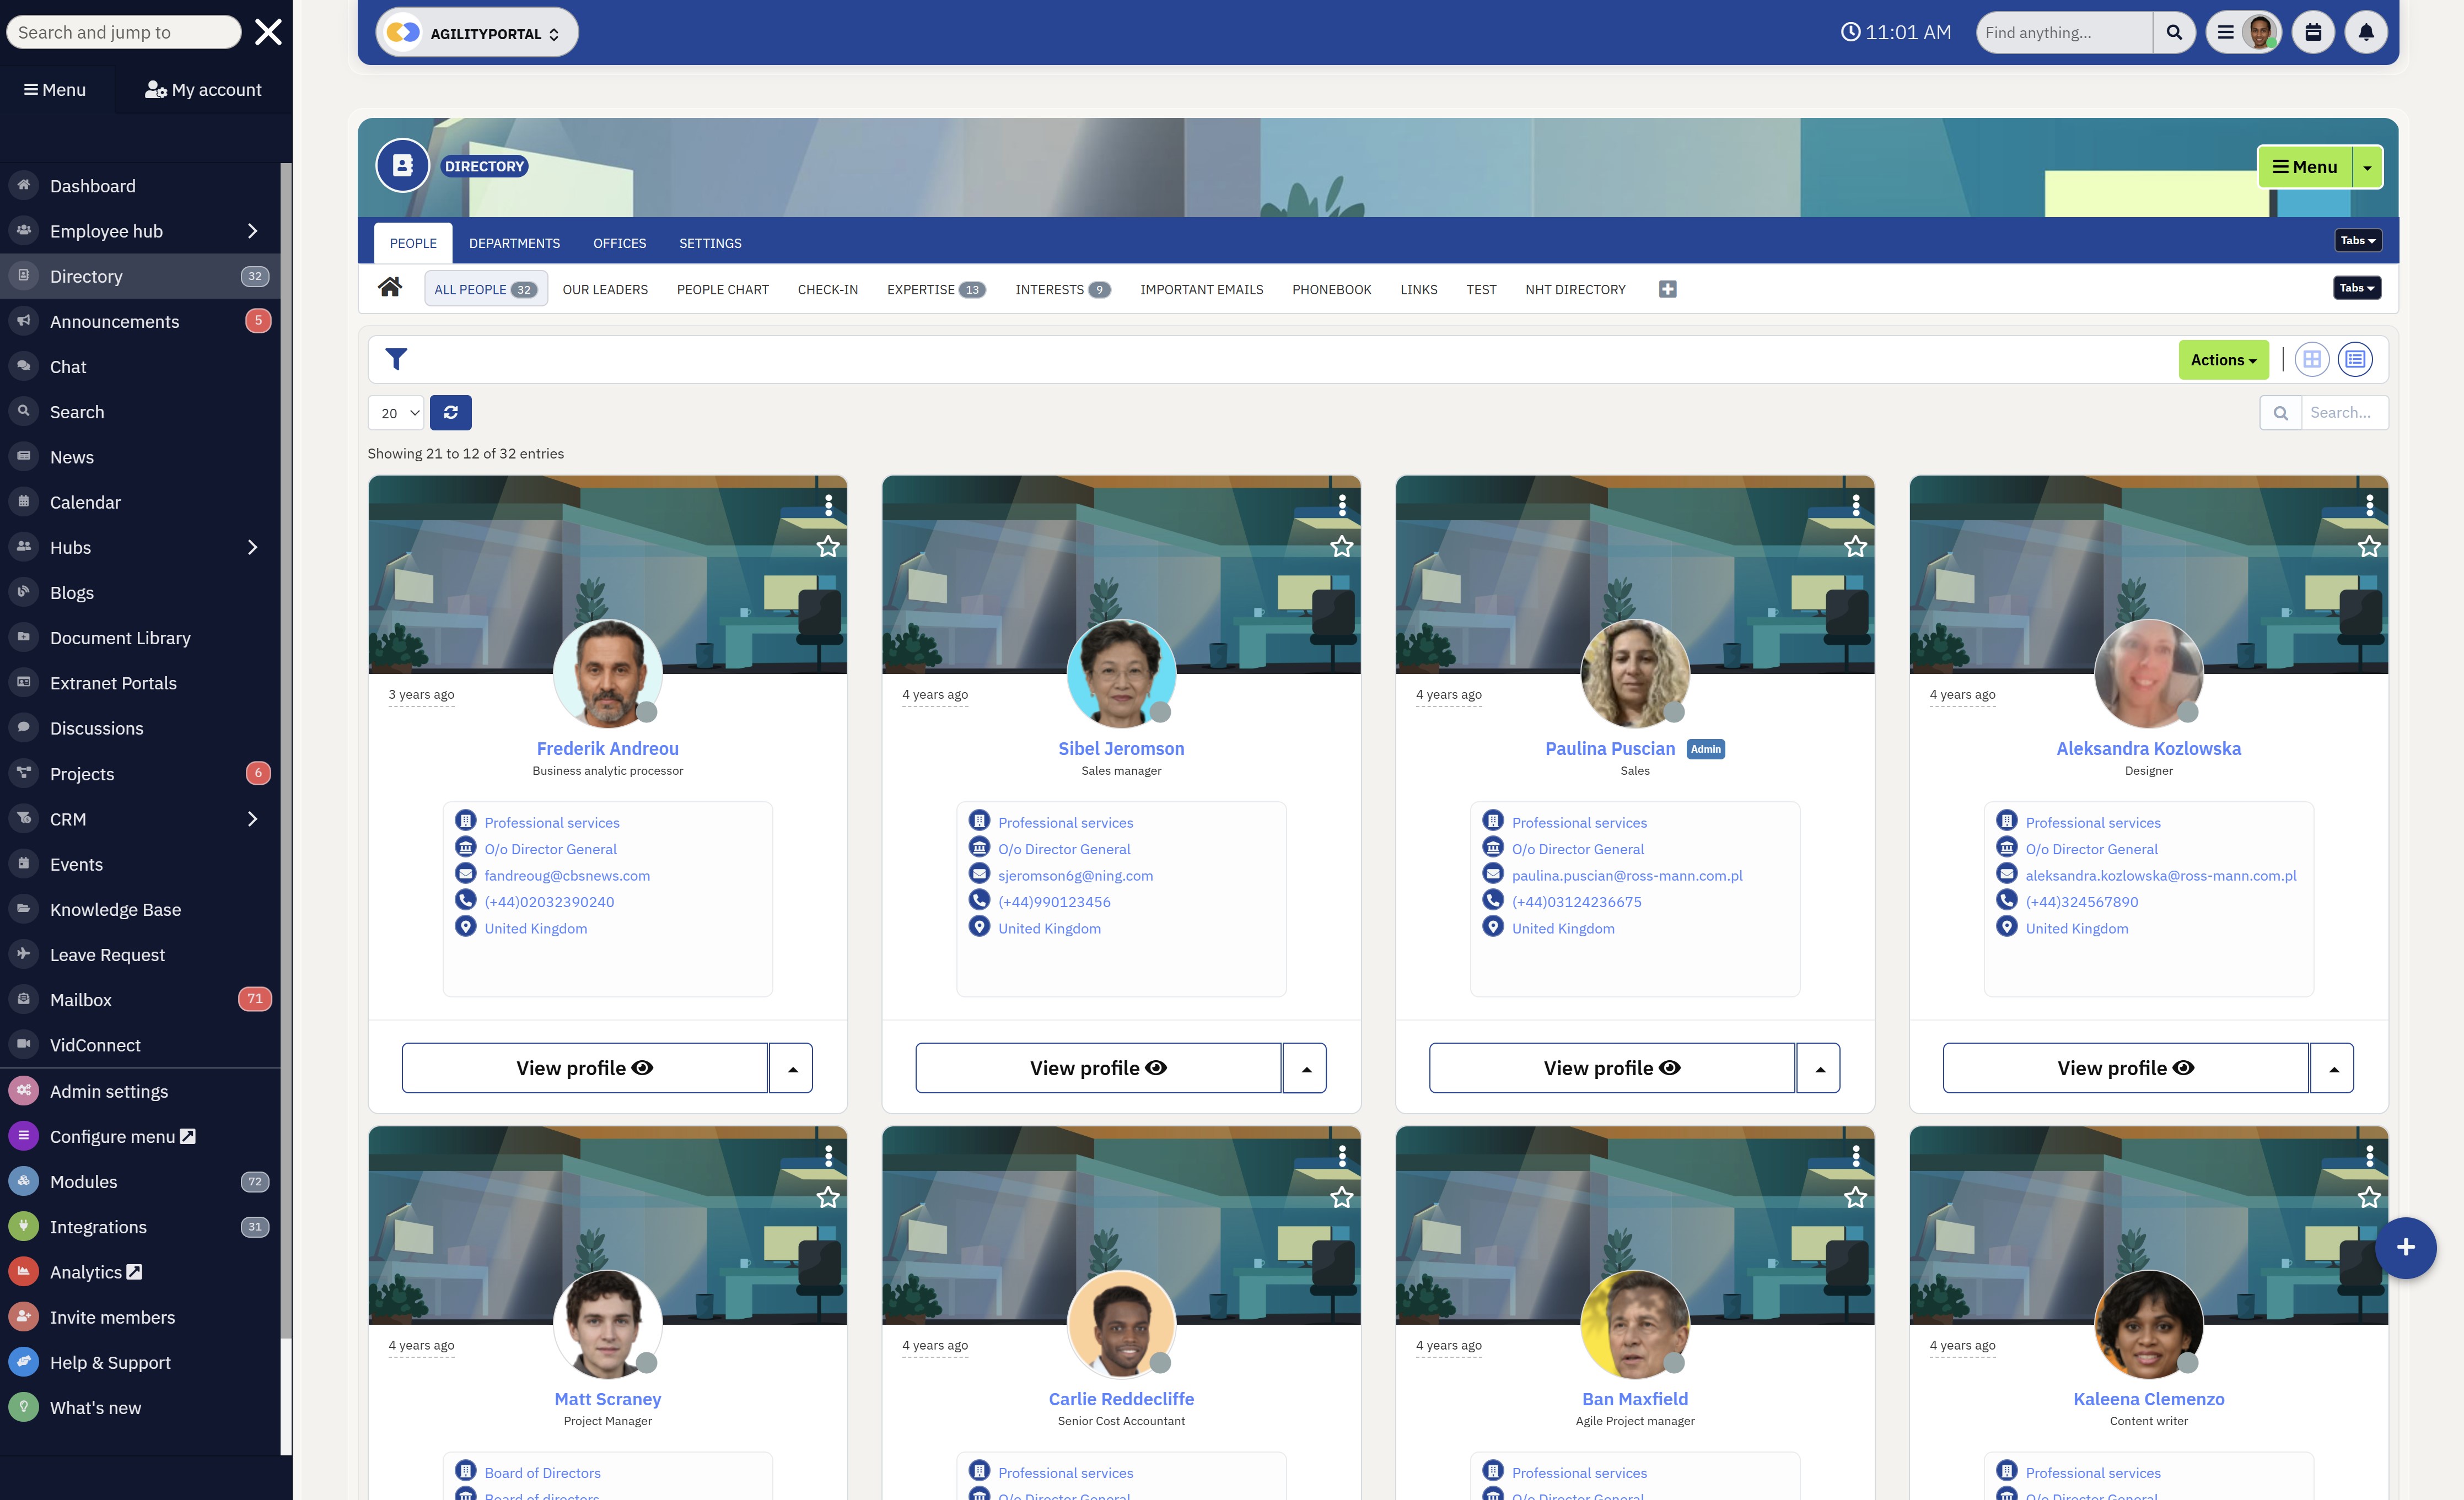Open the AGILITYPORTAL workspace switcher
The image size is (2464, 1500).
477,33
